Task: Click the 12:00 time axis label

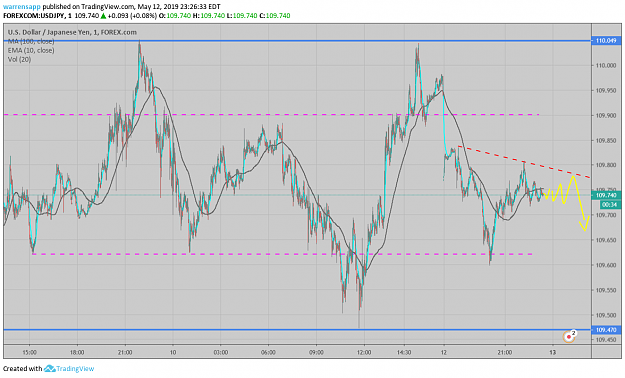Action: (364, 352)
